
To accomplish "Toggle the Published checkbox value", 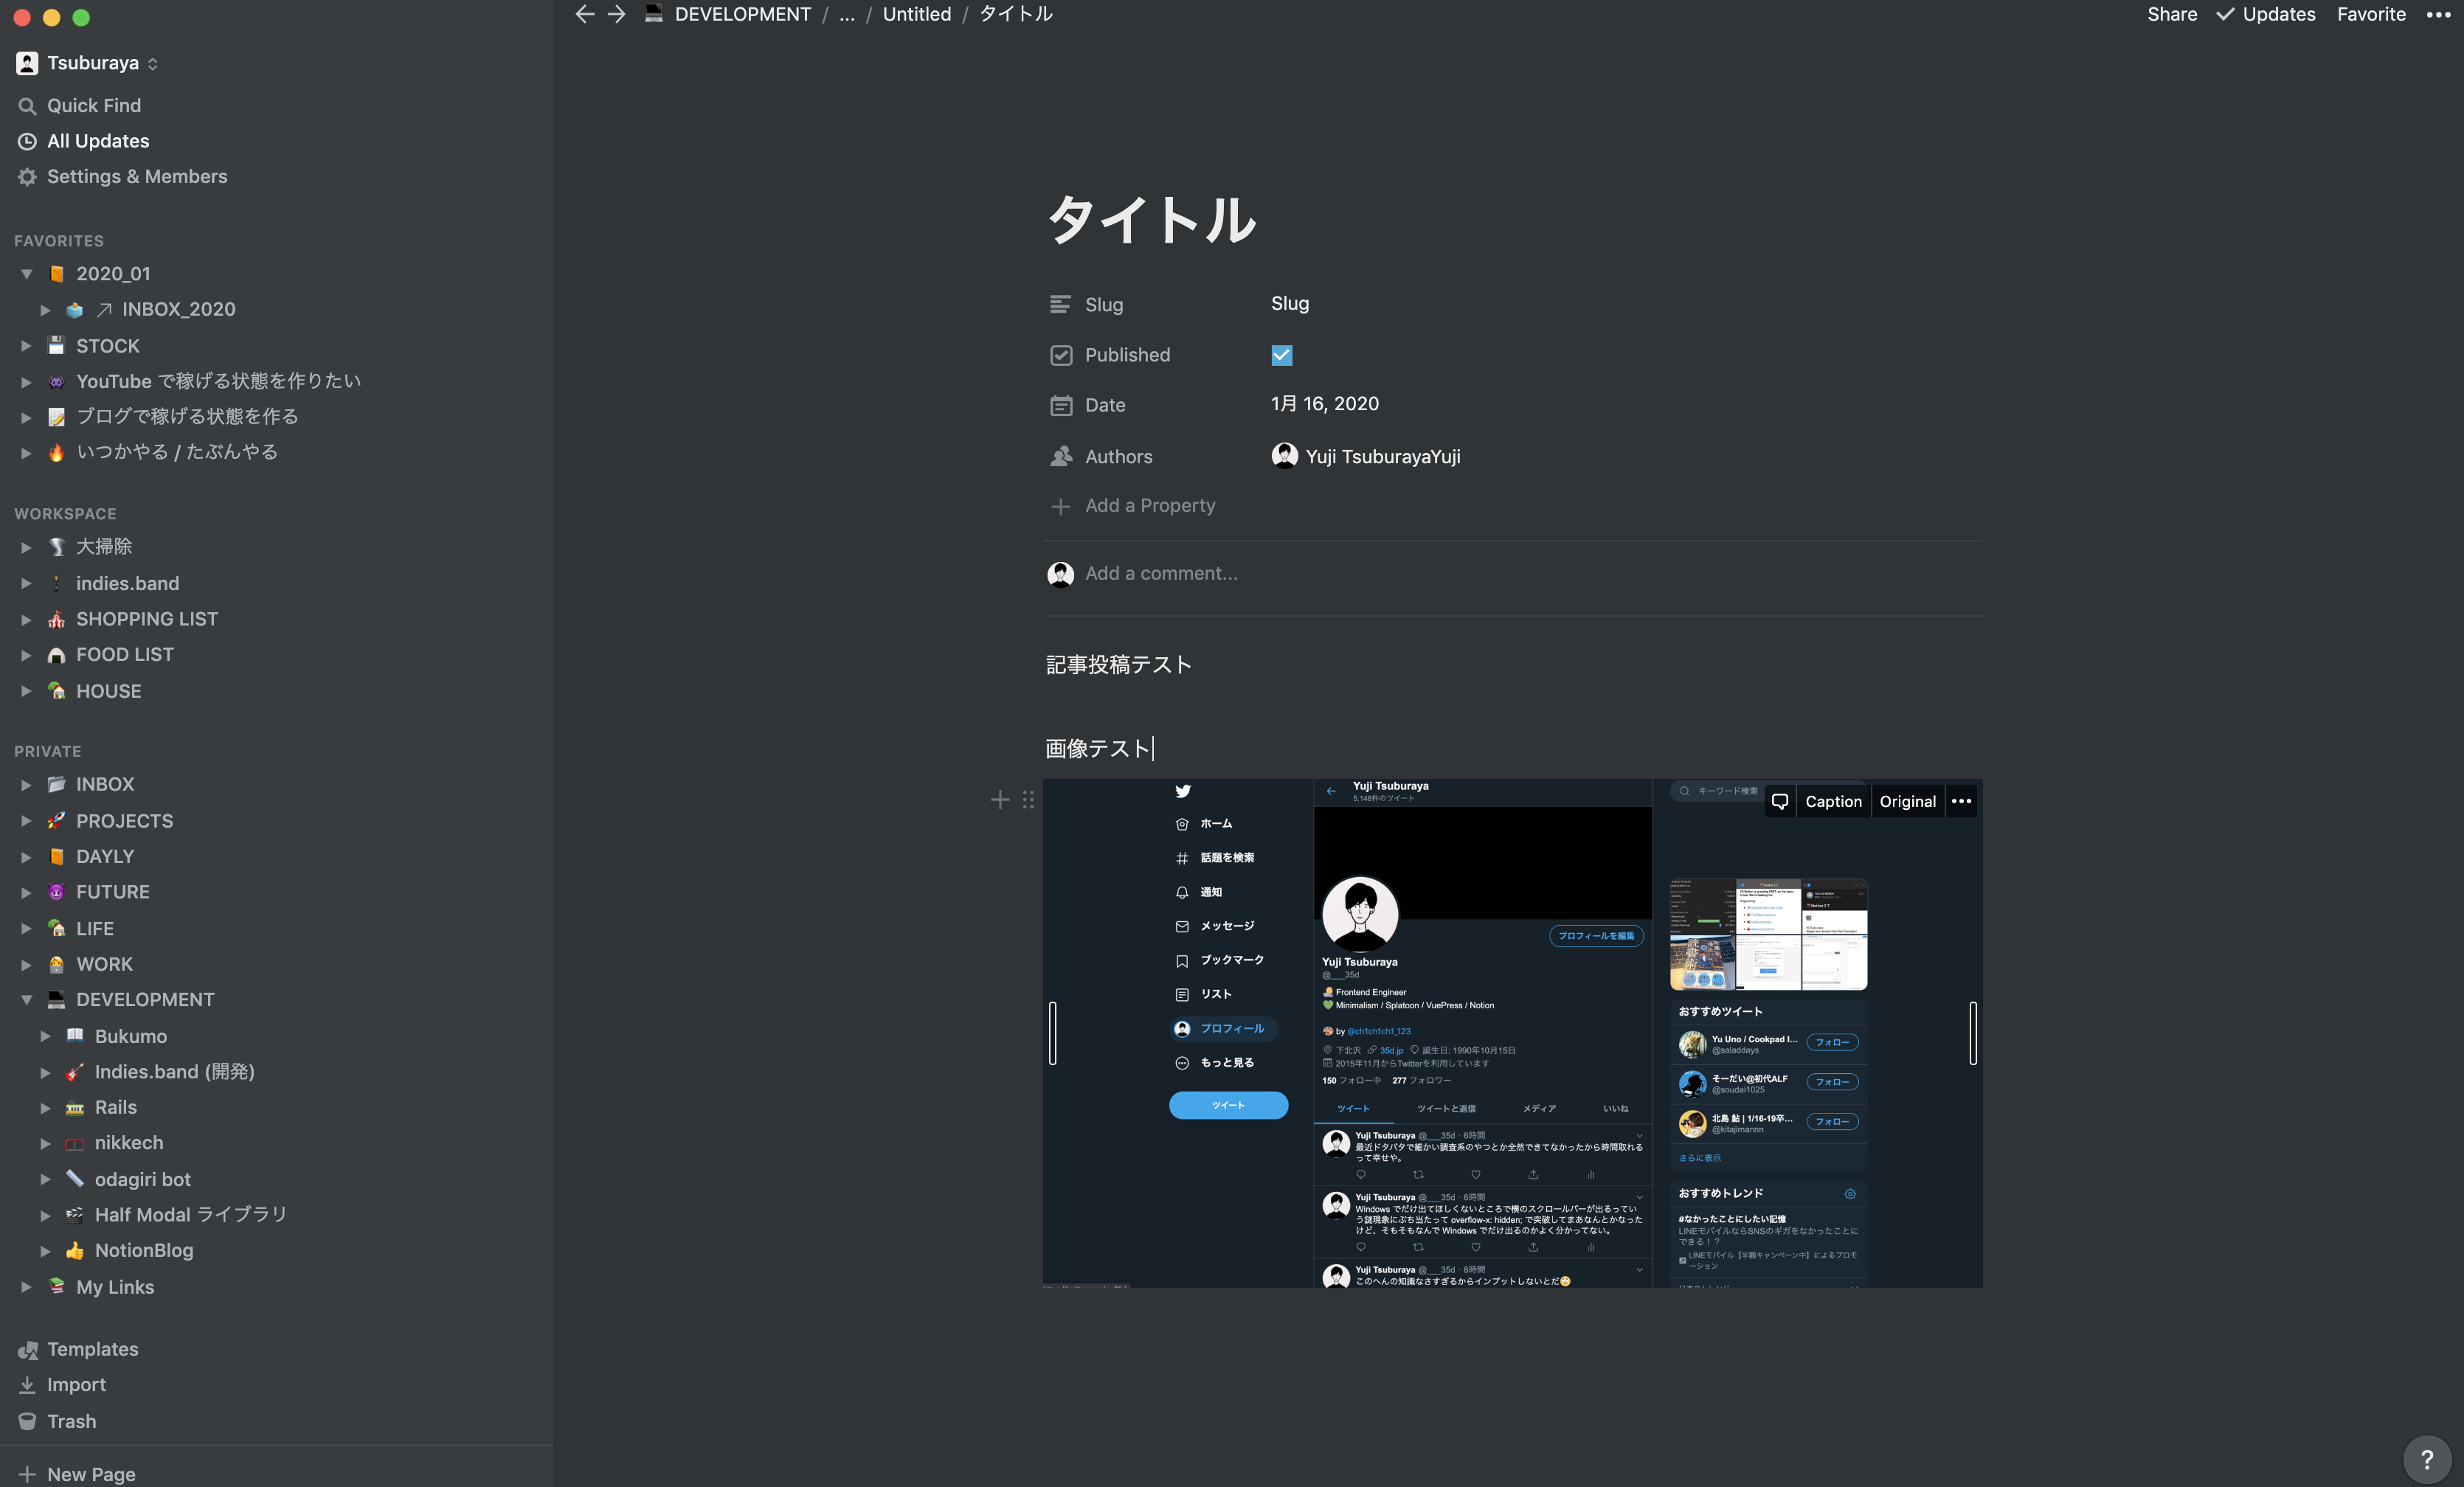I will 1281,355.
